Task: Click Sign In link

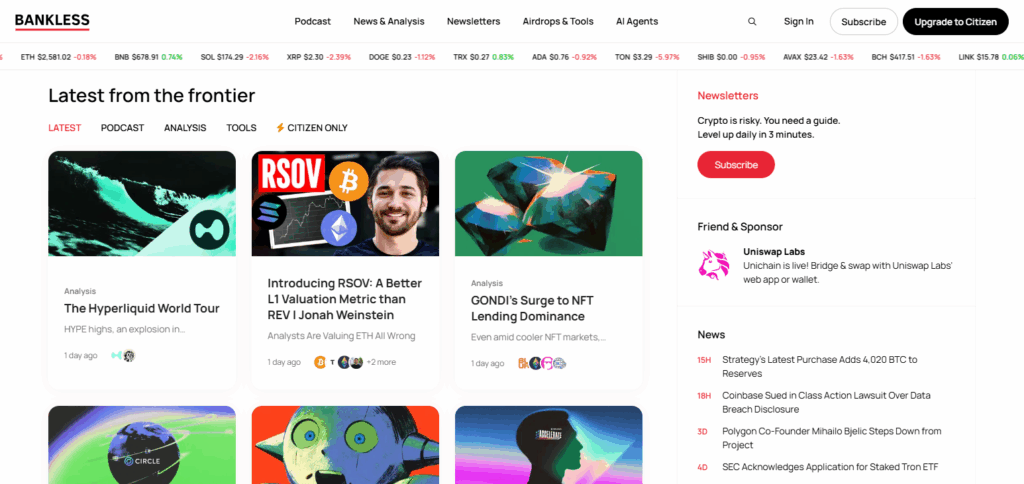Action: [799, 22]
